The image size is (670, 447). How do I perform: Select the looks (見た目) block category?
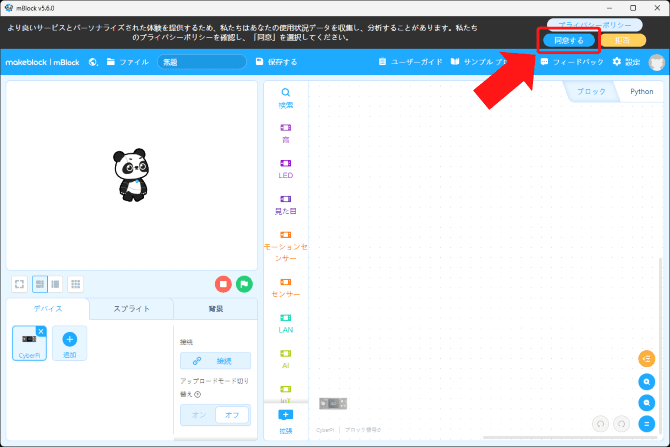pos(286,205)
